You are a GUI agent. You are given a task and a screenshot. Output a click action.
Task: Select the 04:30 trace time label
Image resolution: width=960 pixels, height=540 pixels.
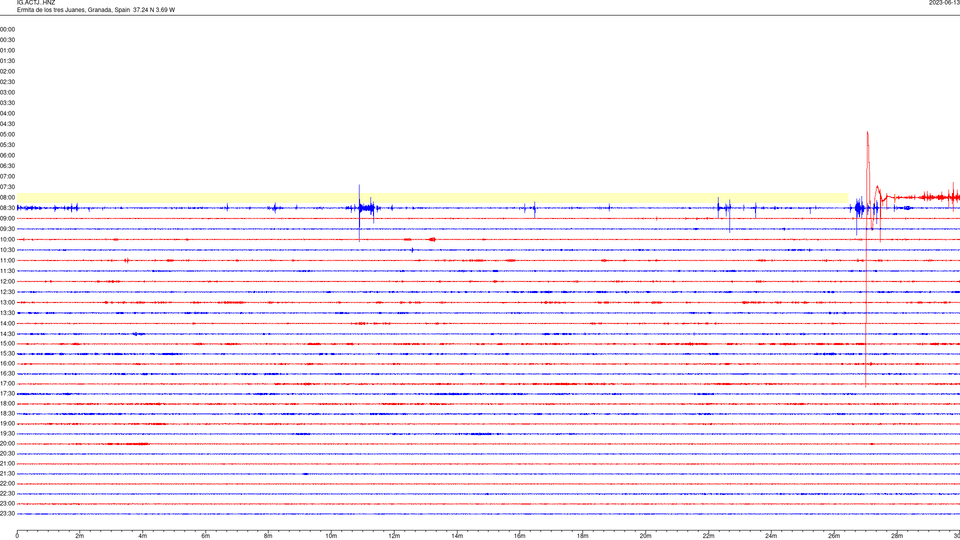(7, 124)
